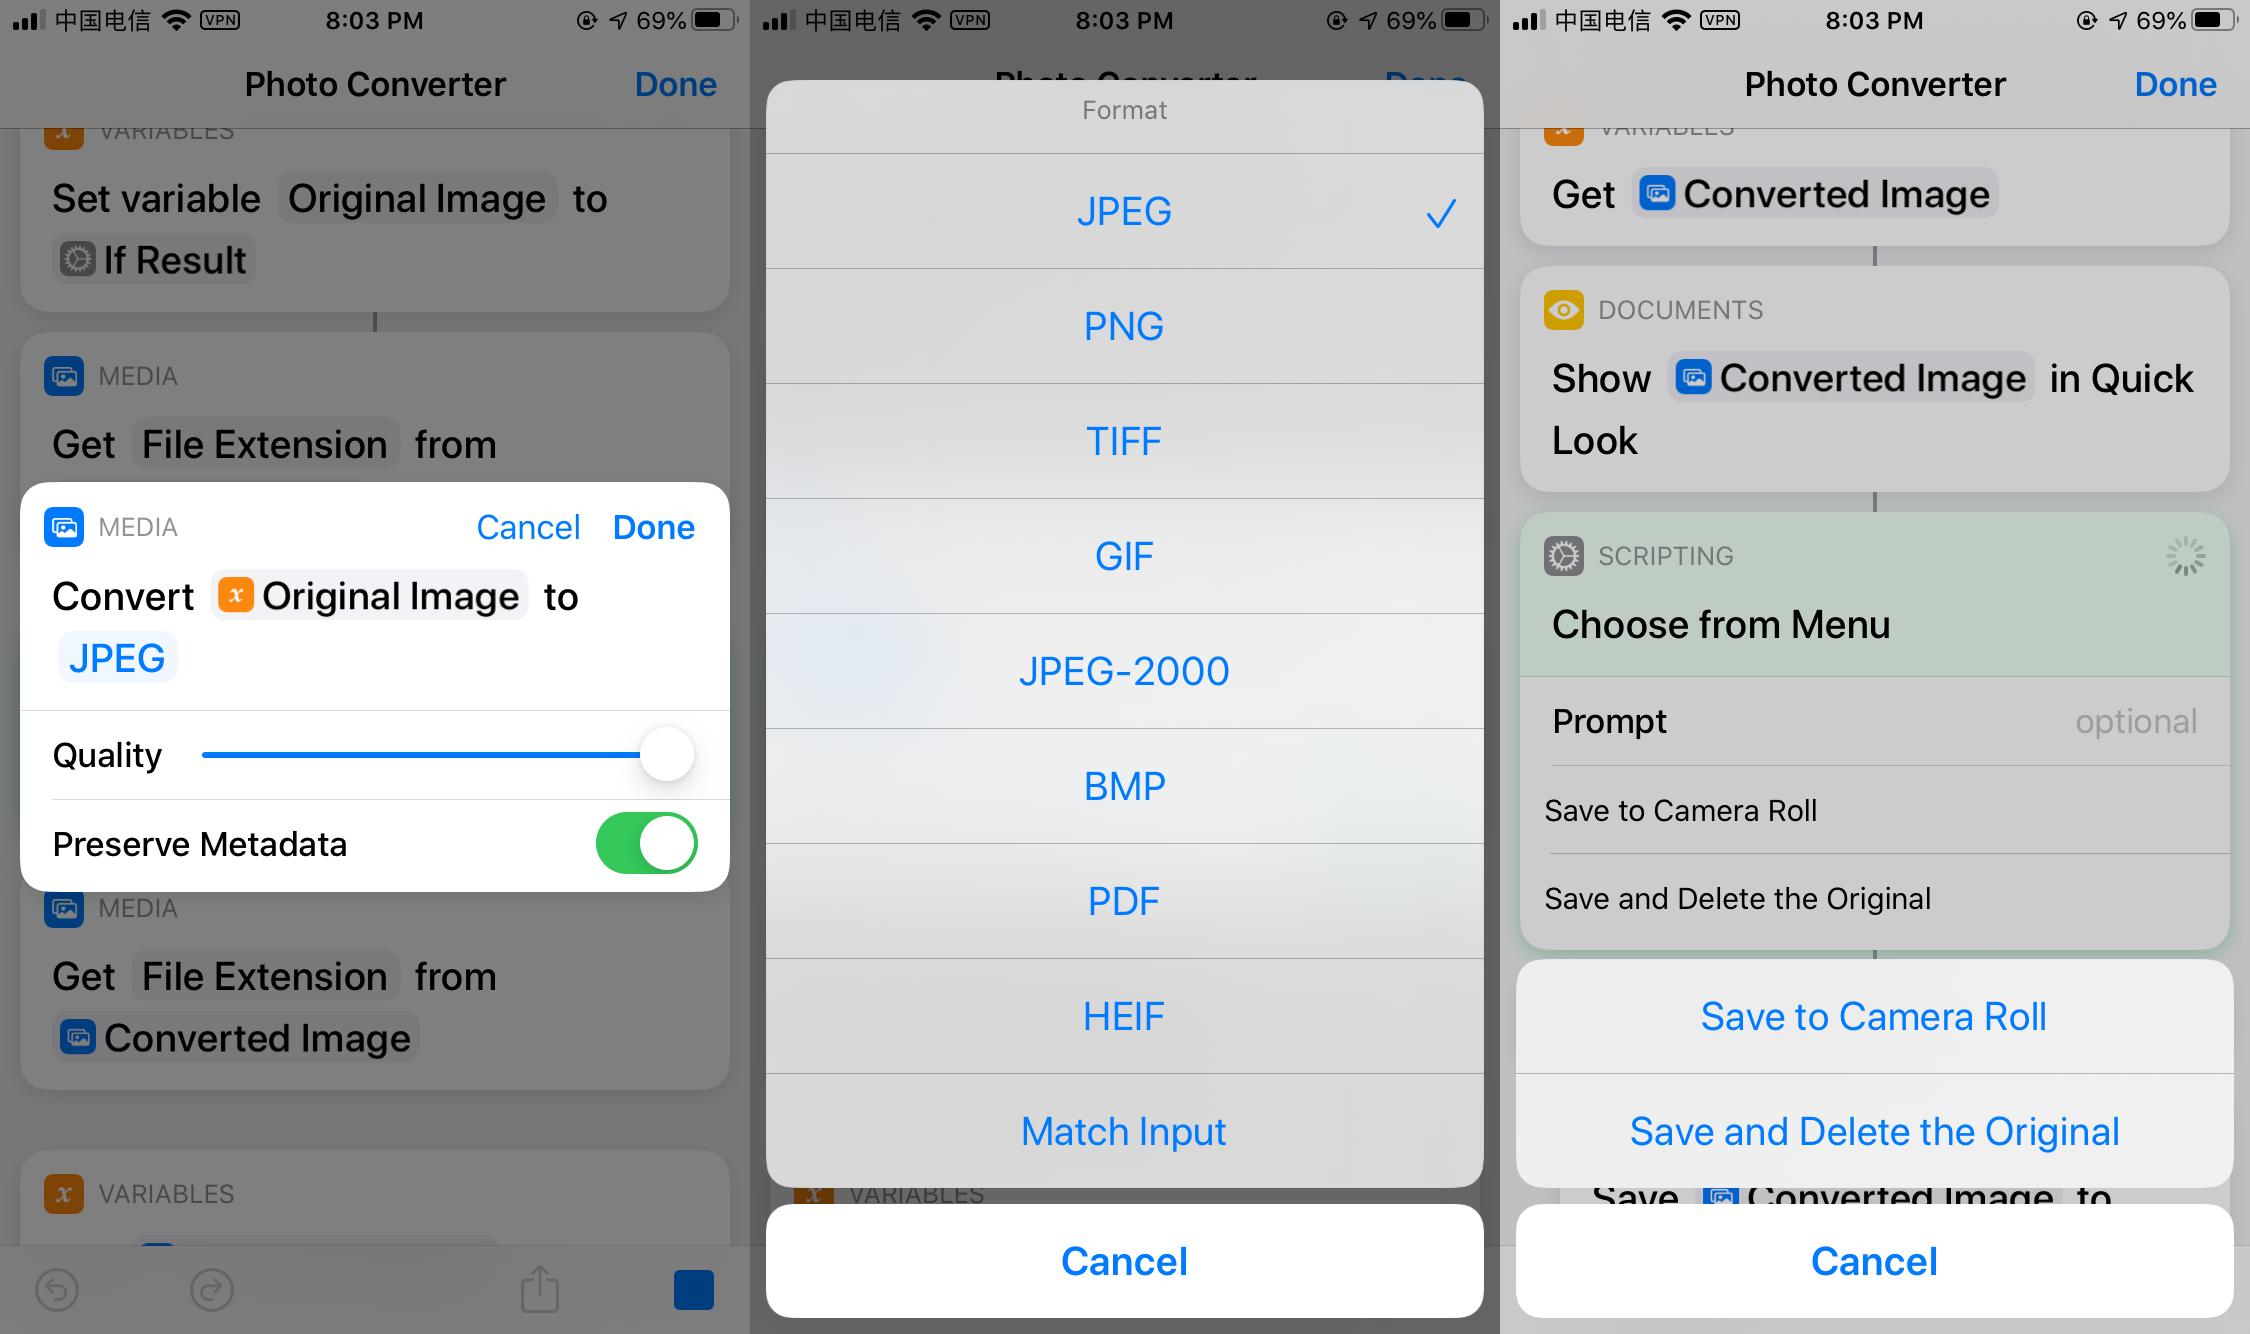Image resolution: width=2250 pixels, height=1334 pixels.
Task: Tap Cancel to dismiss format picker
Action: [x=1124, y=1263]
